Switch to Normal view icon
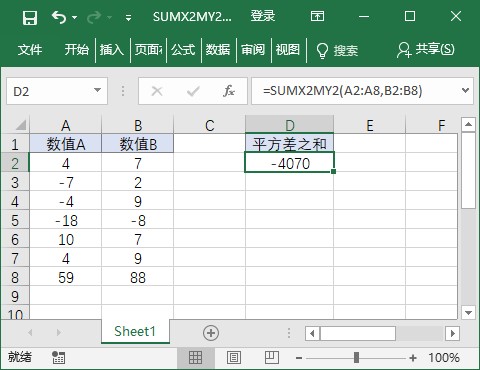 pos(195,358)
